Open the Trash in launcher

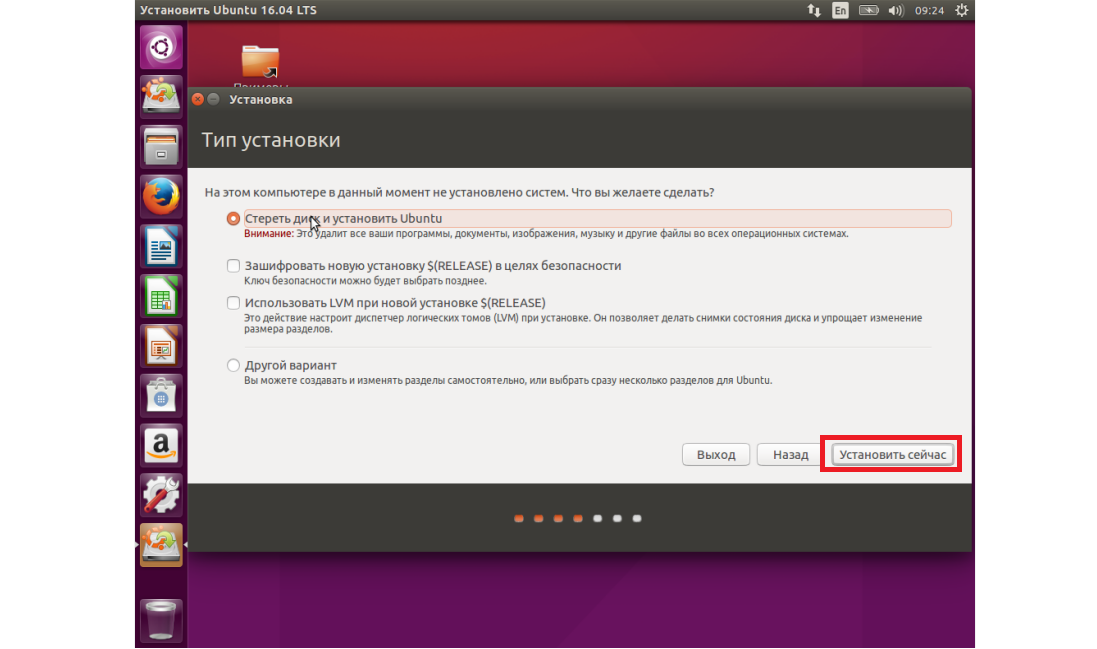point(161,620)
